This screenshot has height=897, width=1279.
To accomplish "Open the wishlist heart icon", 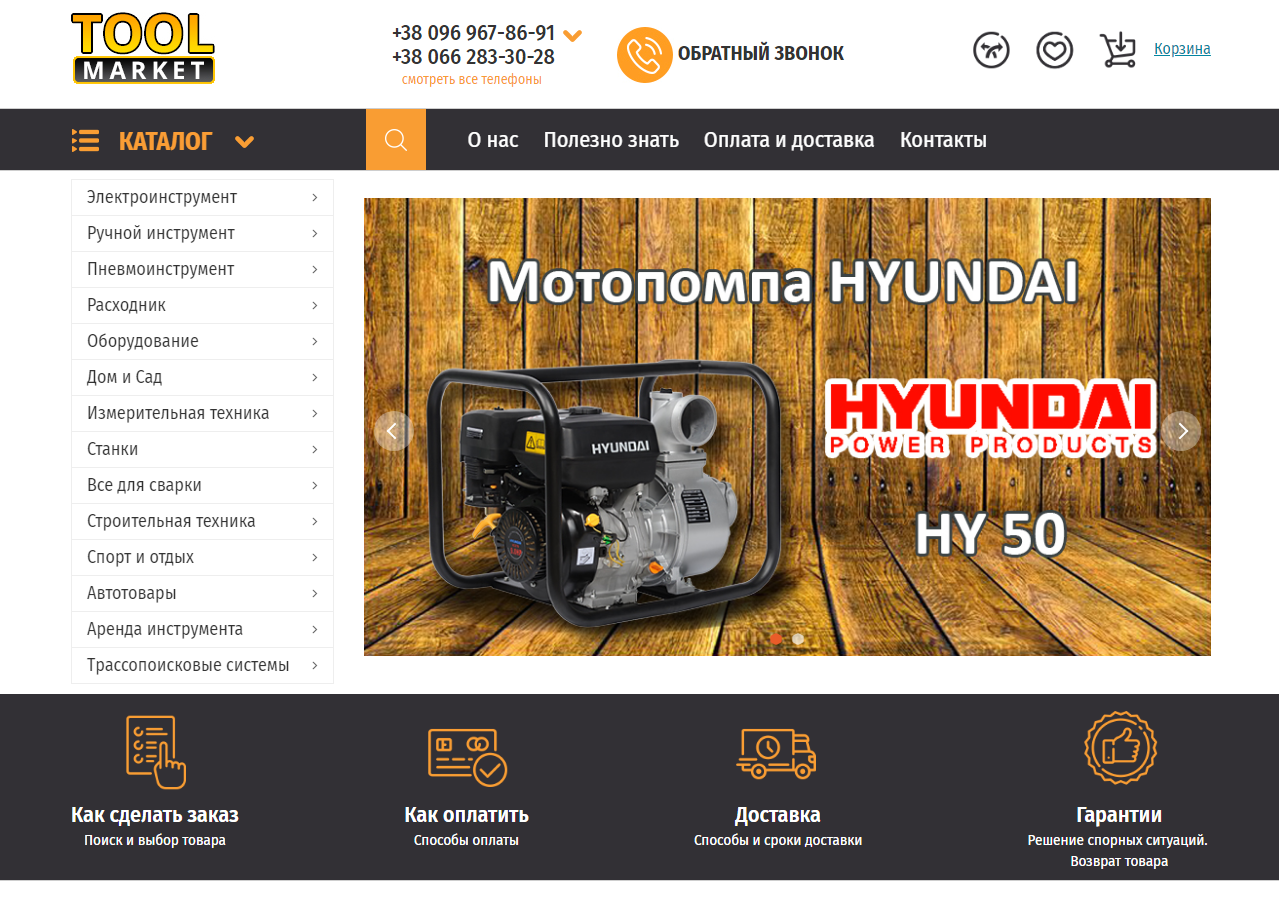I will coord(1054,50).
